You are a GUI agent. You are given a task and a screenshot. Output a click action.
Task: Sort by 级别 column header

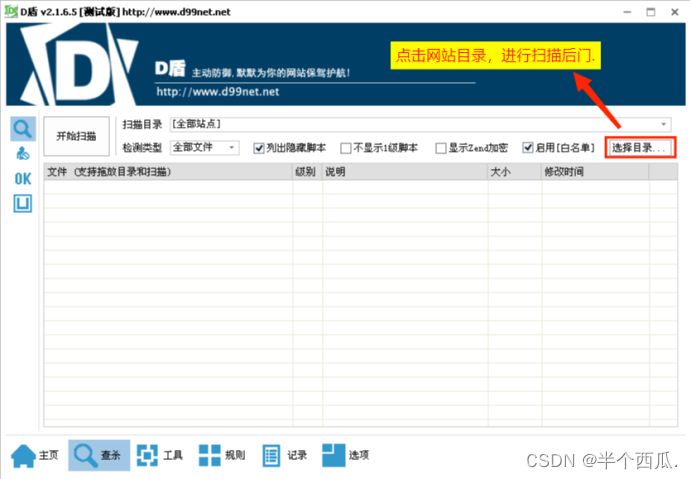(308, 172)
